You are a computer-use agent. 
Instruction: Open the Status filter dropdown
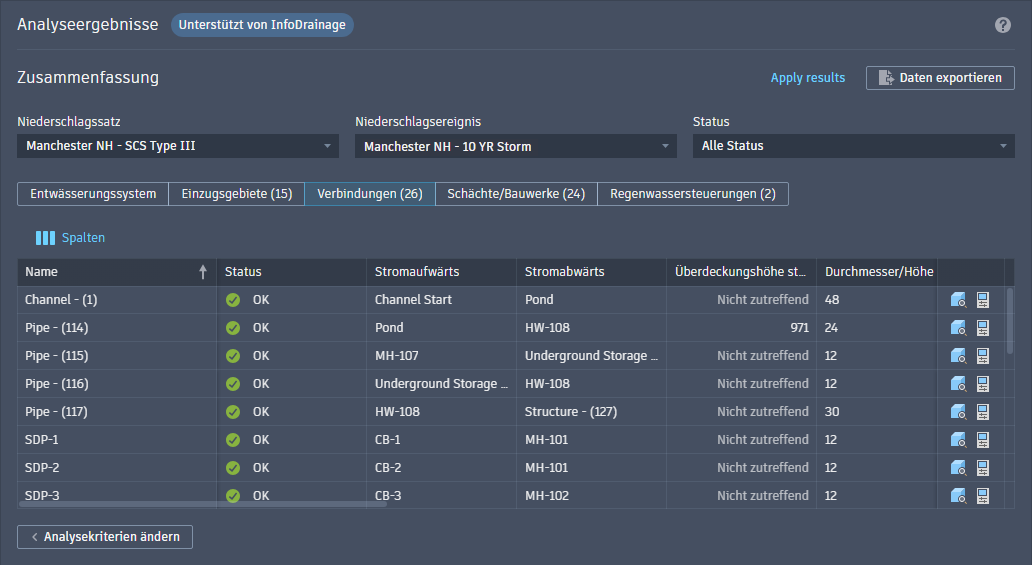(853, 146)
